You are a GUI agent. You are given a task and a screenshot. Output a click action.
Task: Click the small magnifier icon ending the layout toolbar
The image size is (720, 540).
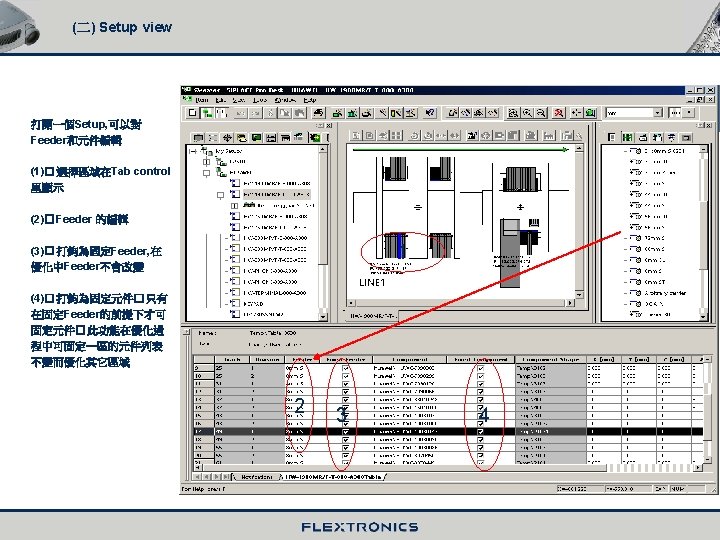(579, 135)
